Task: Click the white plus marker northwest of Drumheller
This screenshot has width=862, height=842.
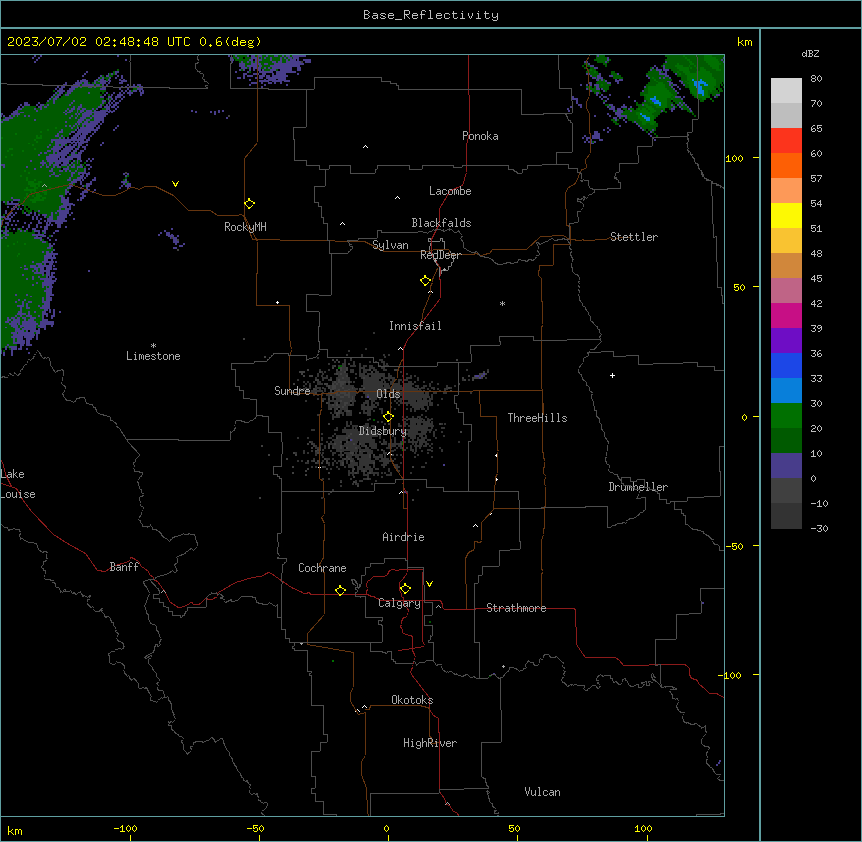Action: (612, 375)
